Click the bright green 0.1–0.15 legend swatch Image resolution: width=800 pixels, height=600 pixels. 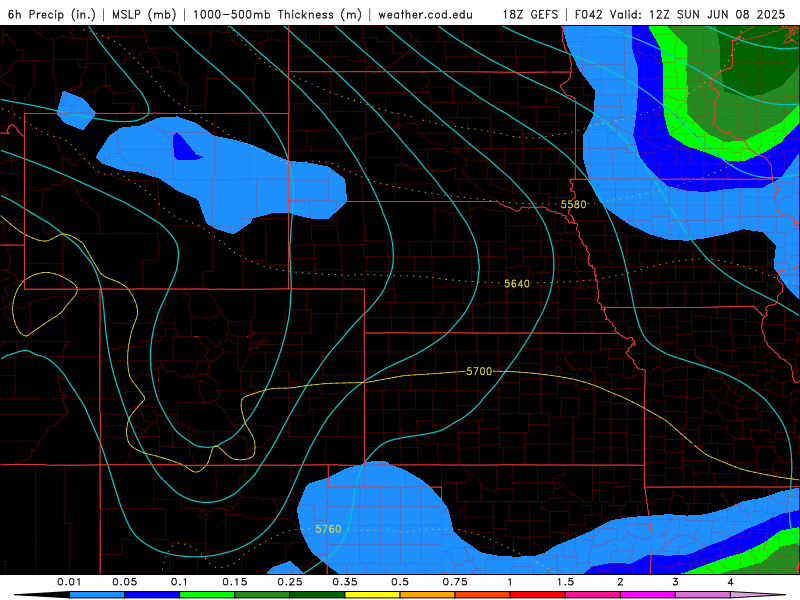click(207, 595)
